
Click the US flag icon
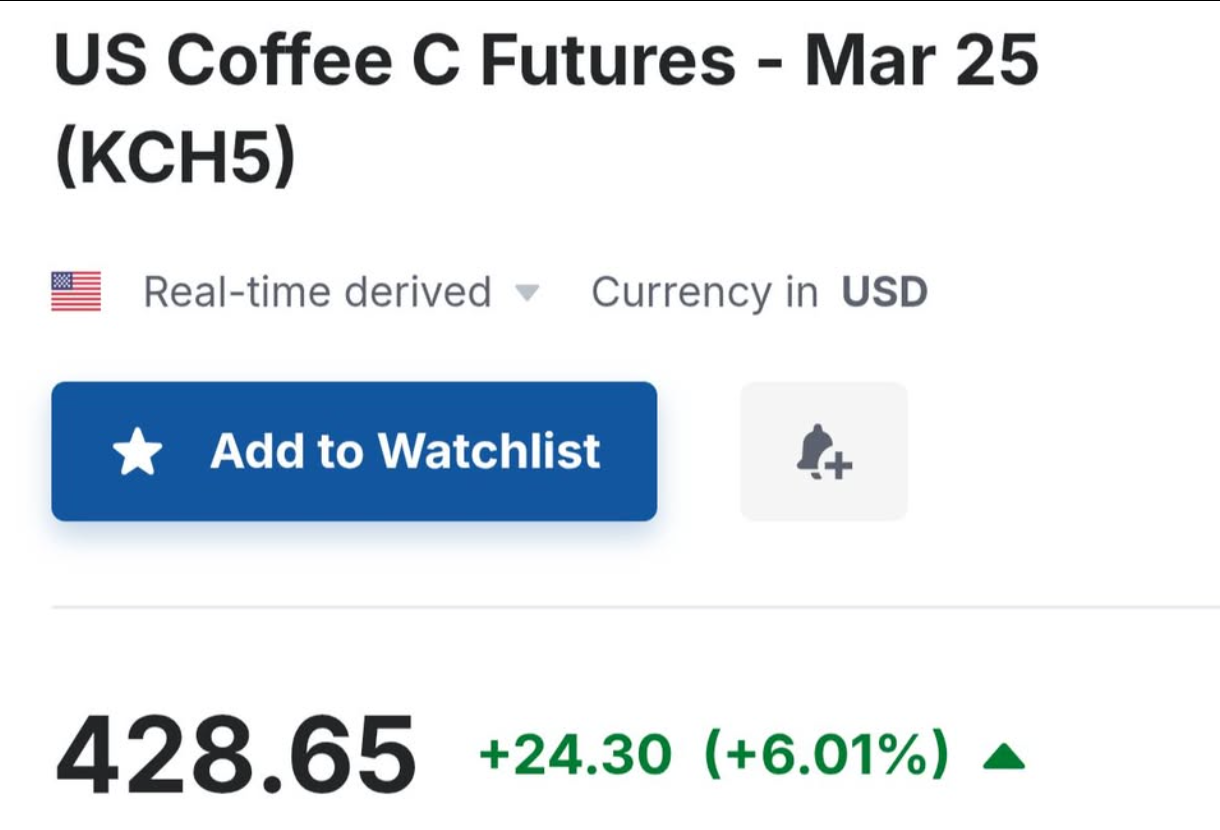click(76, 292)
